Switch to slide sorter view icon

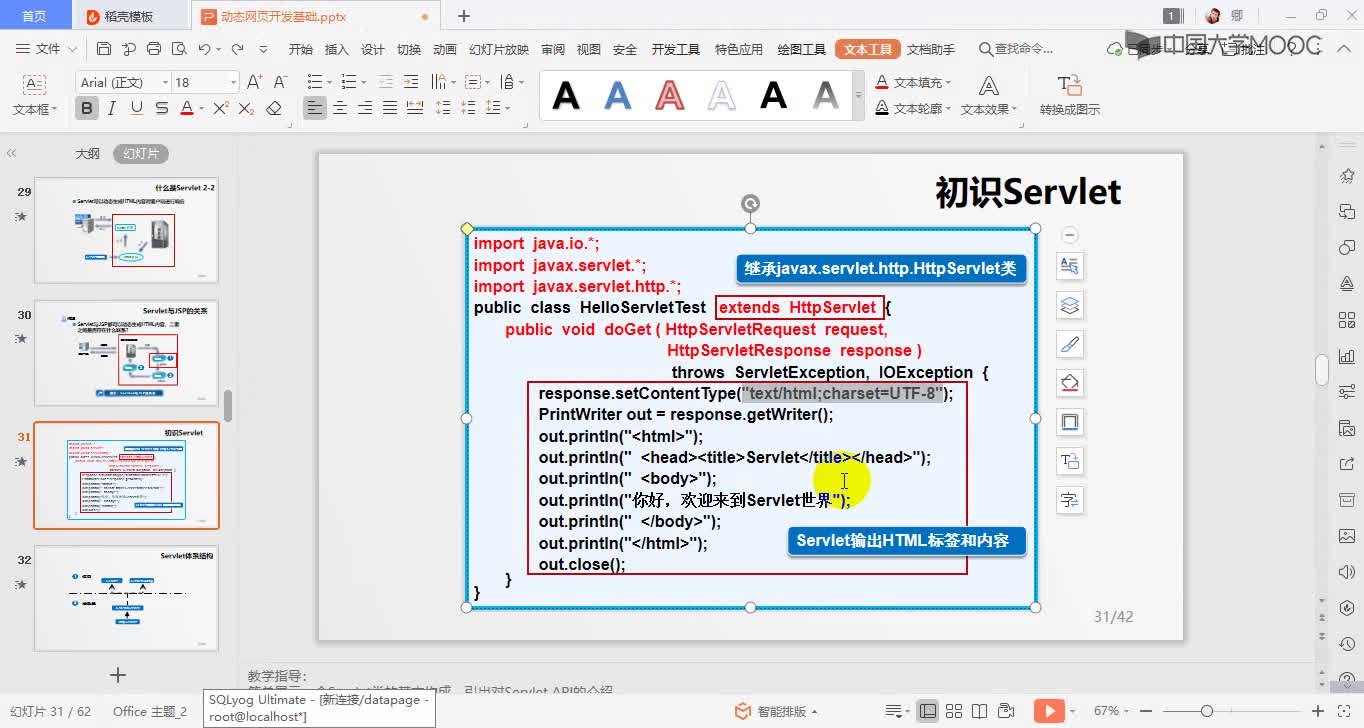pyautogui.click(x=956, y=711)
